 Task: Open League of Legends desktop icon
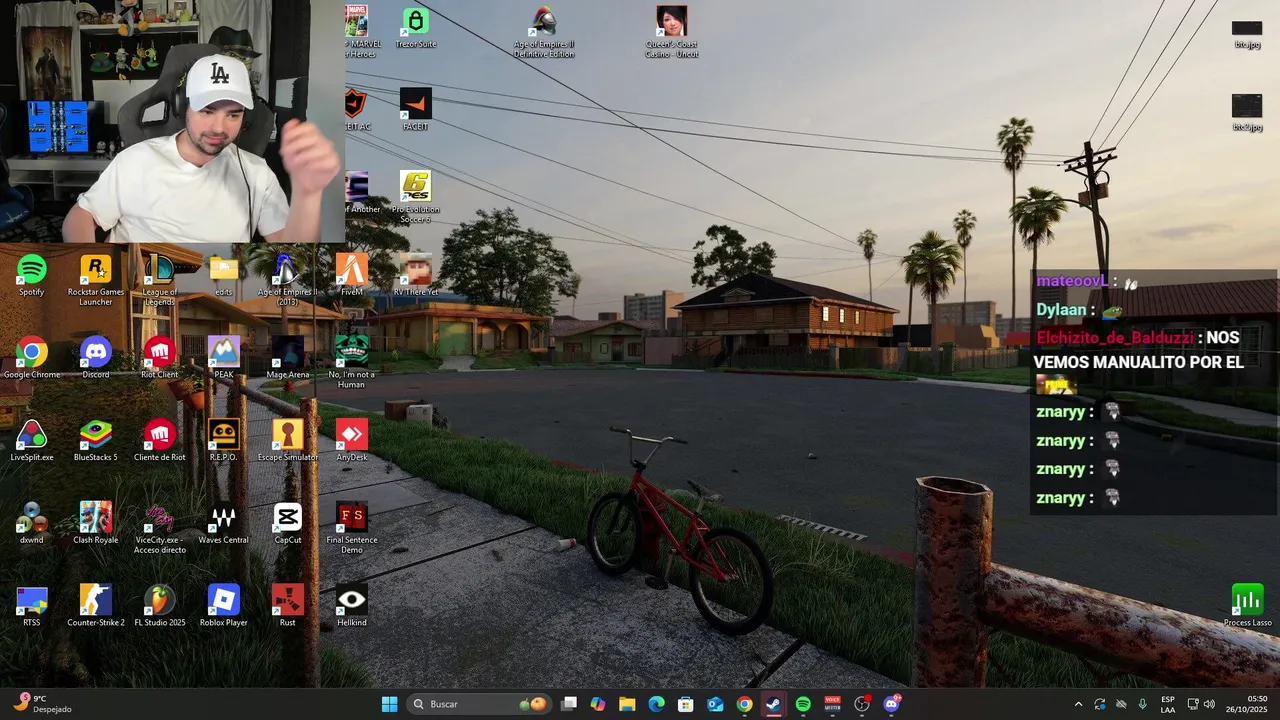(160, 280)
